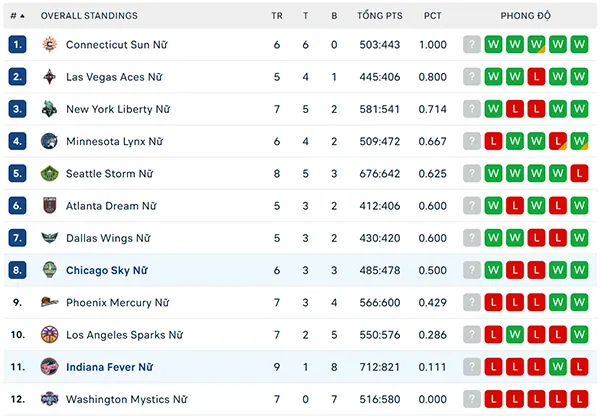The height and width of the screenshot is (420, 600).
Task: Click the points total 503:443
Action: 380,45
